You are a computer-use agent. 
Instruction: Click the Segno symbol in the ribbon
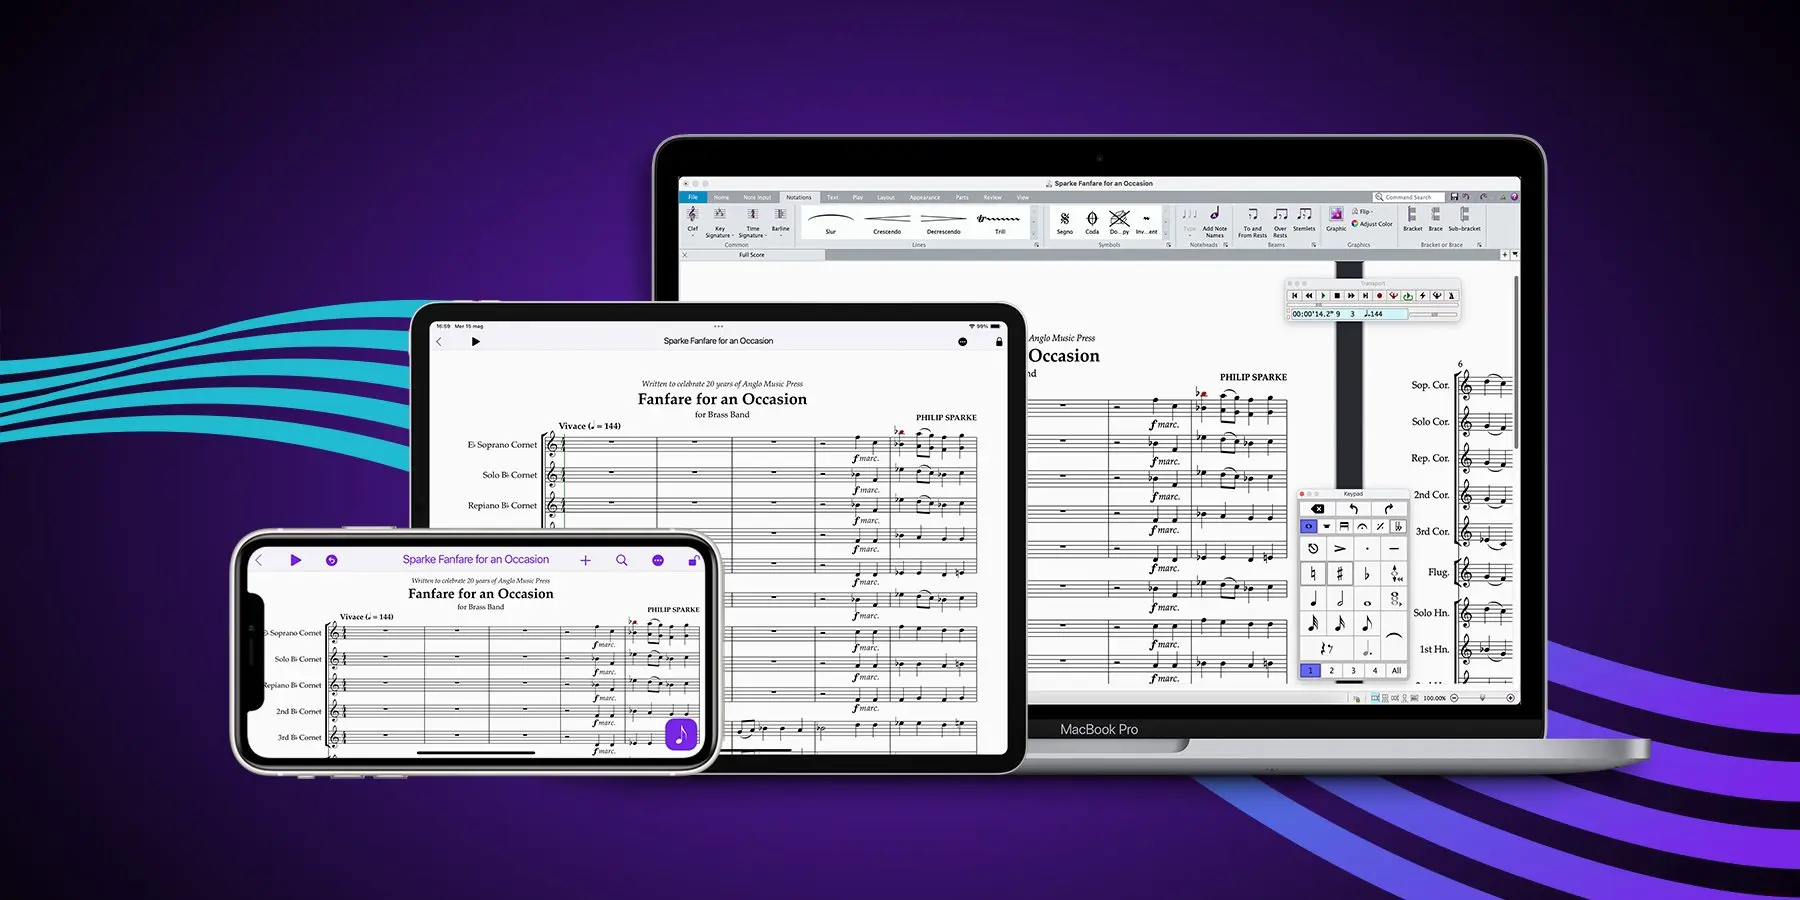[x=1064, y=220]
